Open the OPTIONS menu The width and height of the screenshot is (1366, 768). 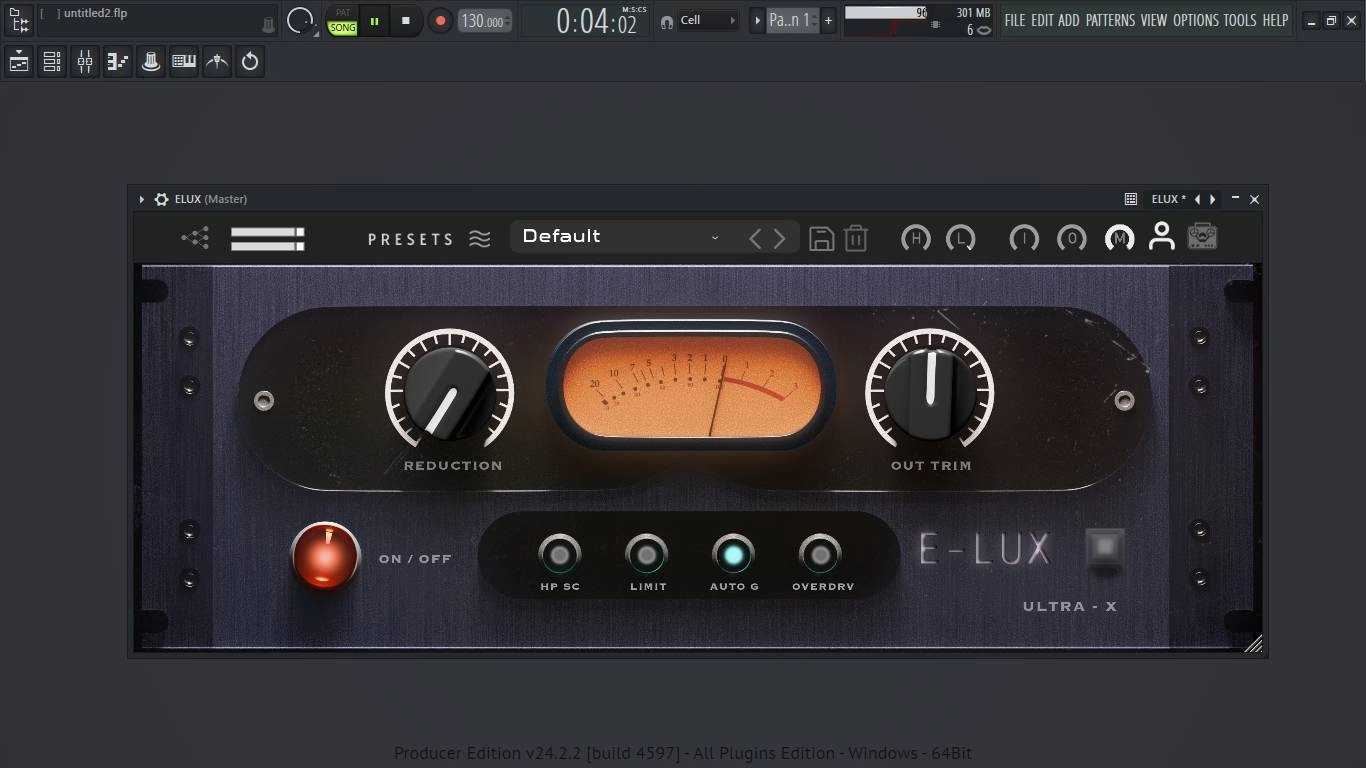click(x=1196, y=20)
